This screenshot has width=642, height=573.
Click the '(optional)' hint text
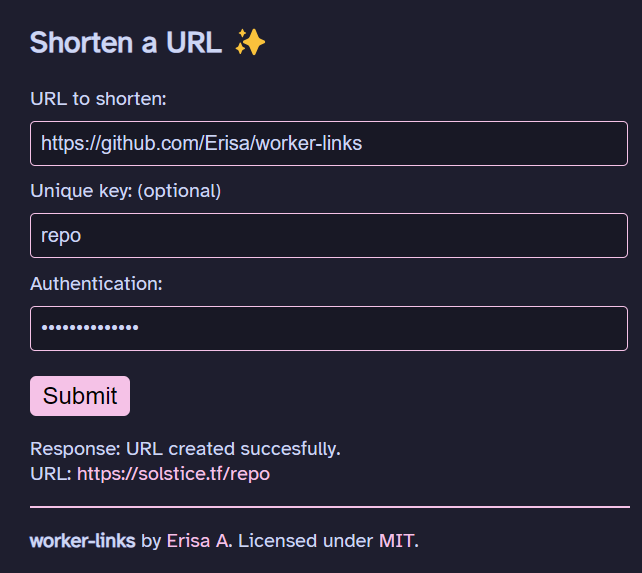click(179, 191)
